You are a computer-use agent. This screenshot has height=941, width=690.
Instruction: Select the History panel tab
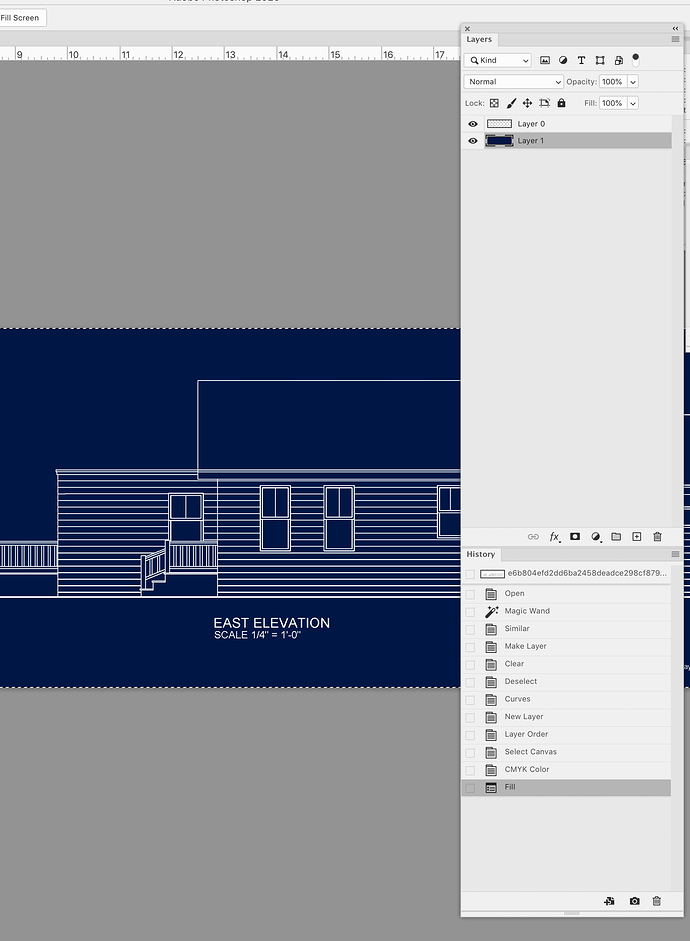pos(480,554)
